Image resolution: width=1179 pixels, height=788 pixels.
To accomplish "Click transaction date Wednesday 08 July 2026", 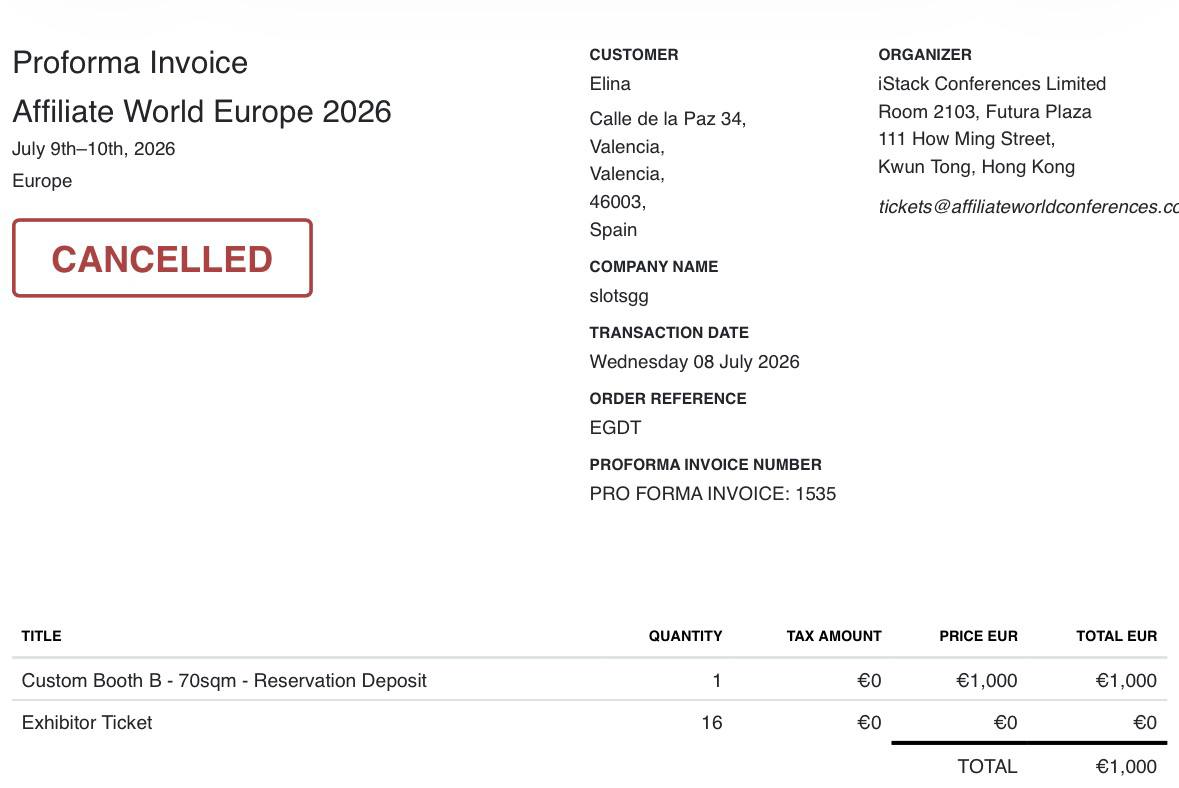I will [694, 362].
